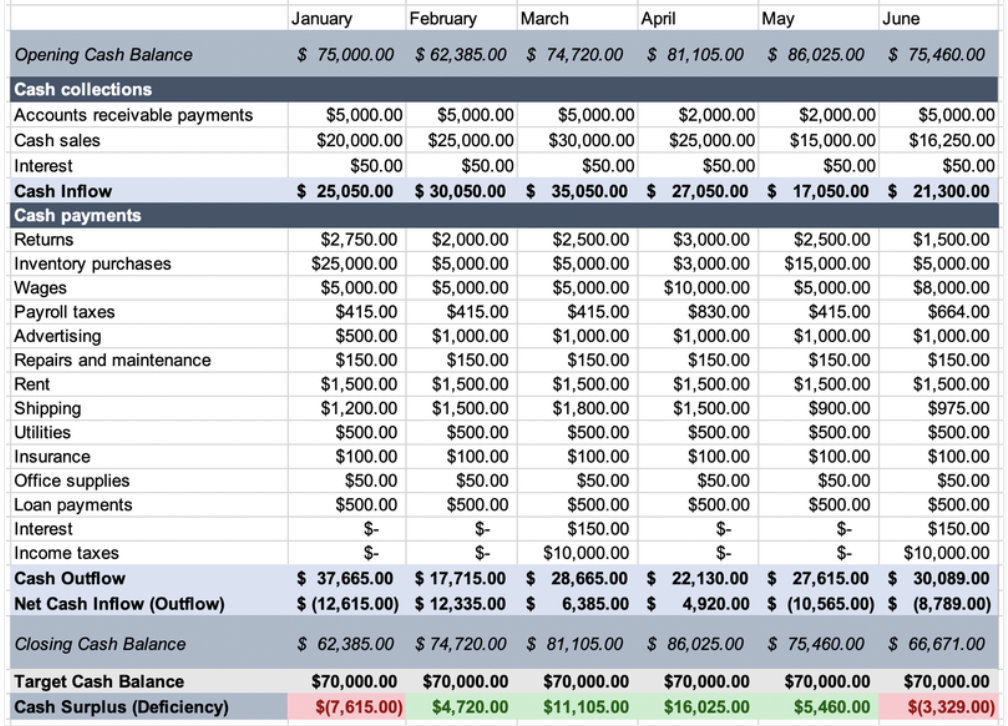Viewport: 1008px width, 726px height.
Task: Select March cash inflow $35,050.00
Action: [577, 191]
